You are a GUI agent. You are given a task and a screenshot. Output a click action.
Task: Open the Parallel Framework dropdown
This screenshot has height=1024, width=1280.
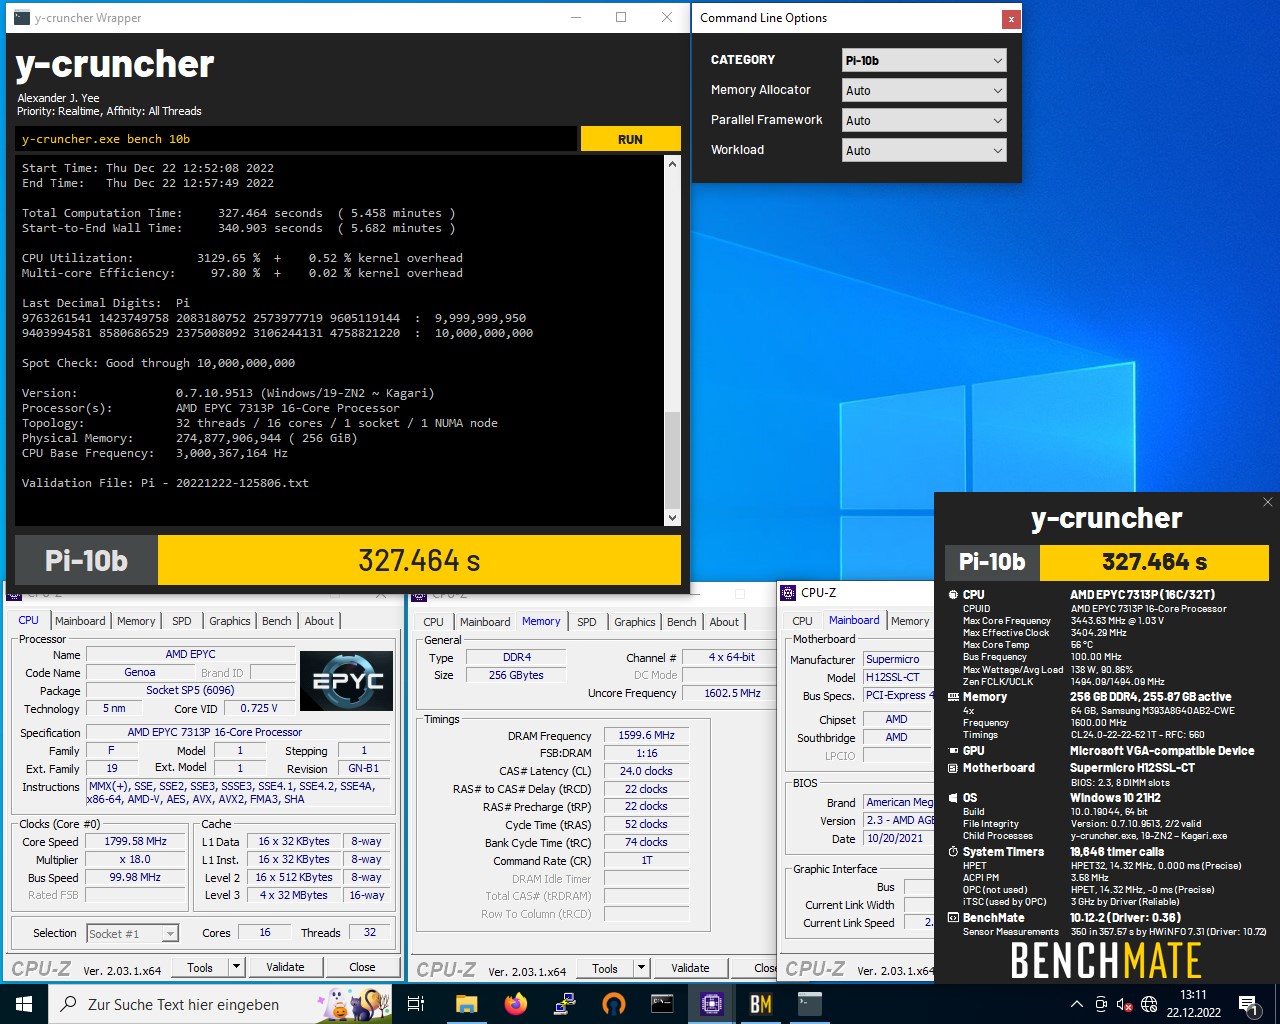click(x=924, y=120)
